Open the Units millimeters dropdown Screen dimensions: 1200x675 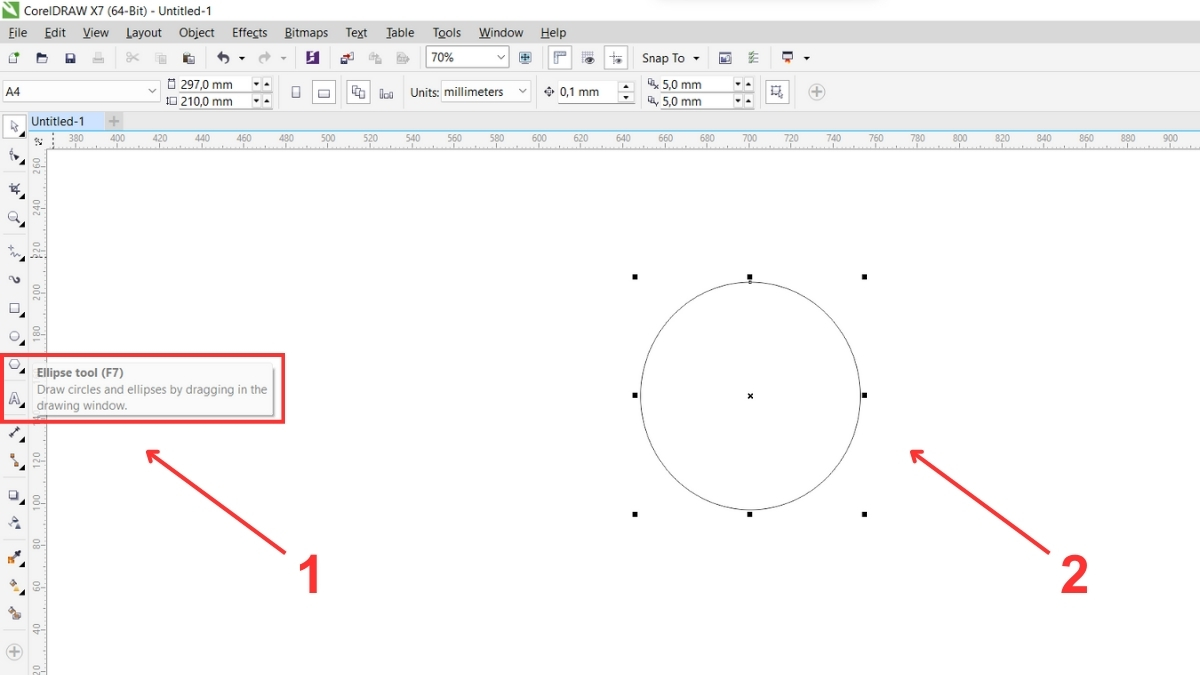point(523,91)
